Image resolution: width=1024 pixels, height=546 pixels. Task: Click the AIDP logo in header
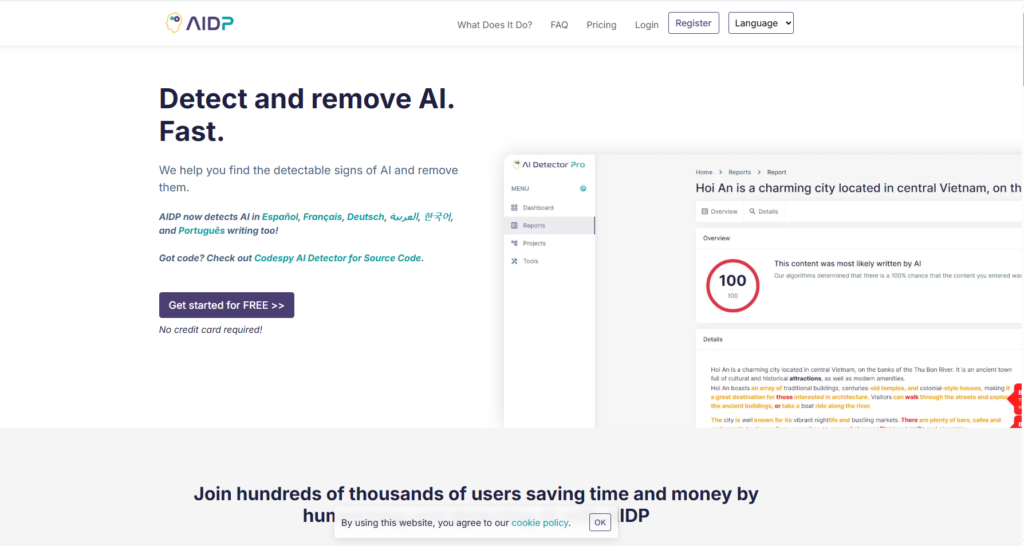tap(199, 23)
